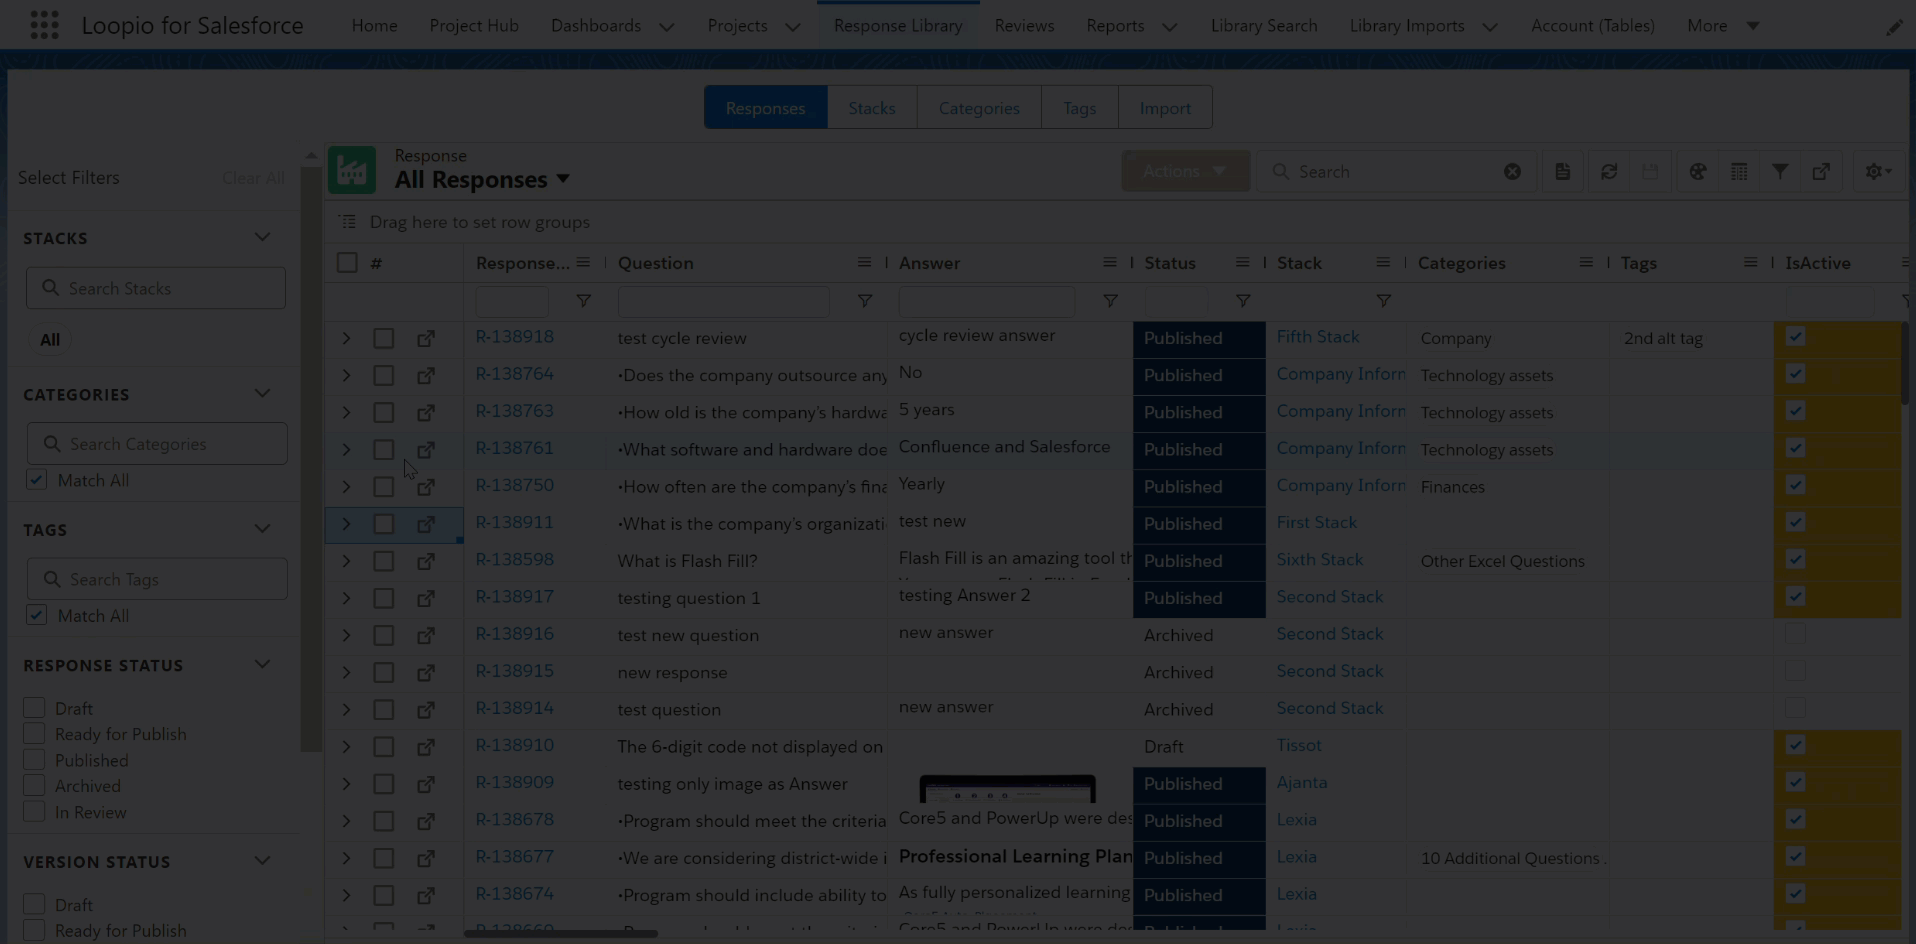Check Published under Response Status
Screen dimensions: 1916x944
pos(34,760)
